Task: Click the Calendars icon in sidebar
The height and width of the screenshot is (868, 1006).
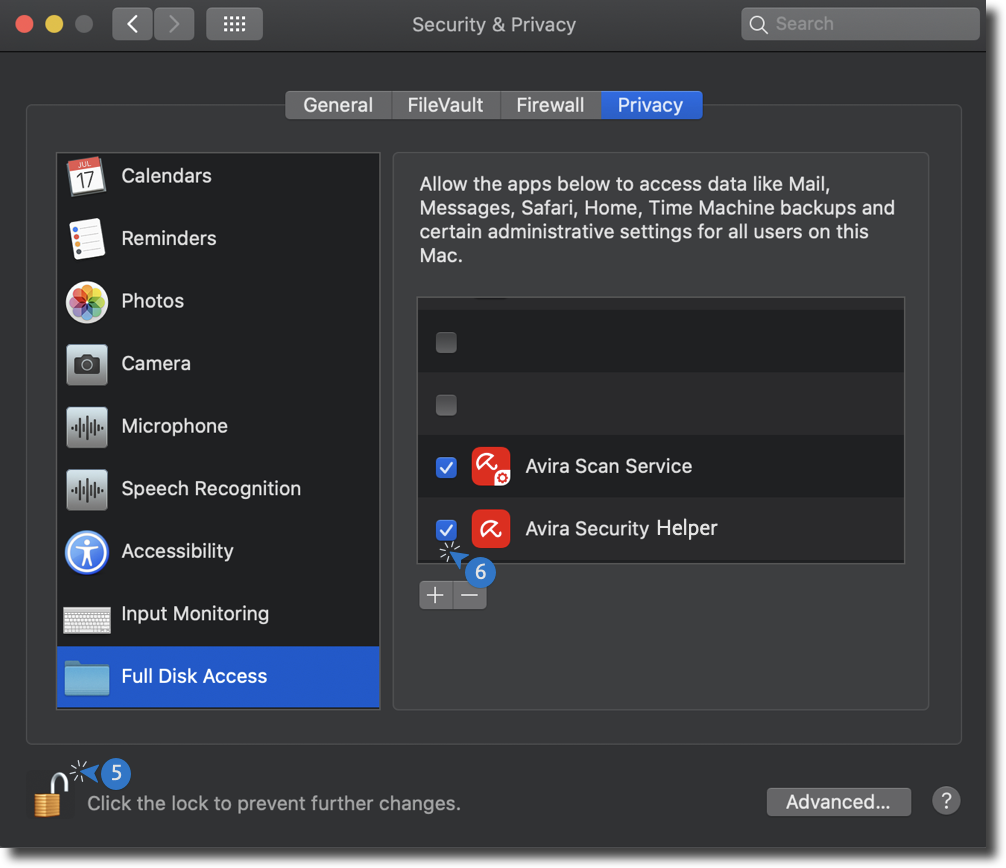Action: coord(86,176)
